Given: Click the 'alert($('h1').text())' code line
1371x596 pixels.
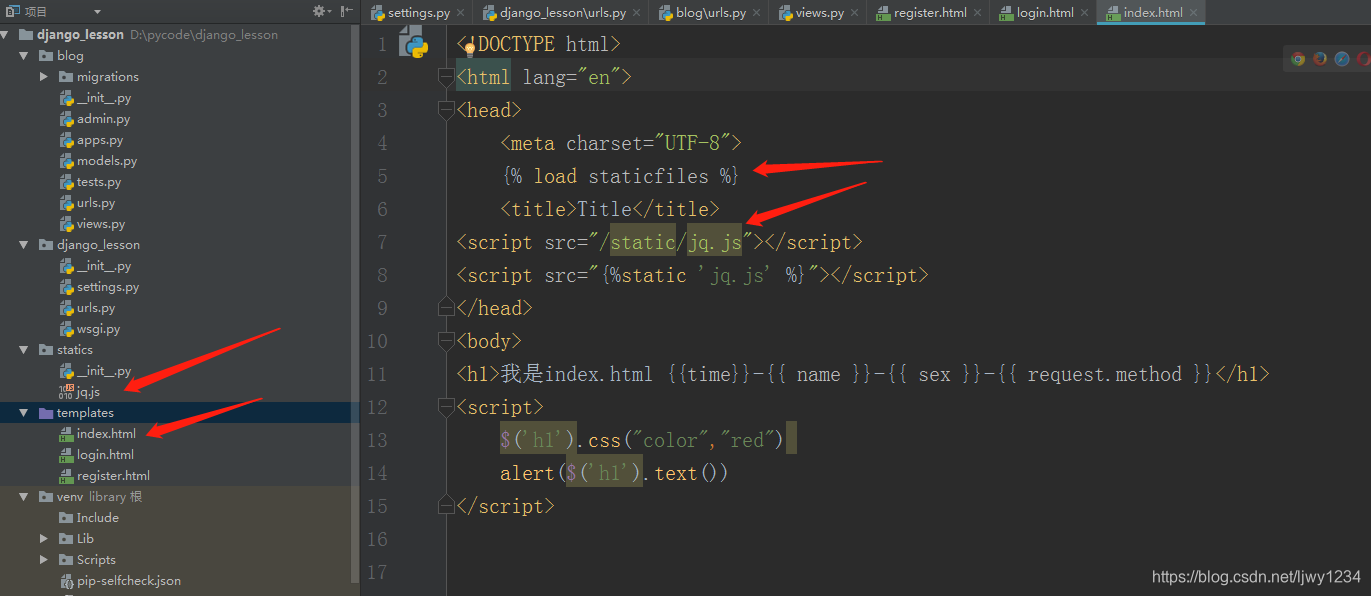Looking at the screenshot, I should tap(614, 473).
